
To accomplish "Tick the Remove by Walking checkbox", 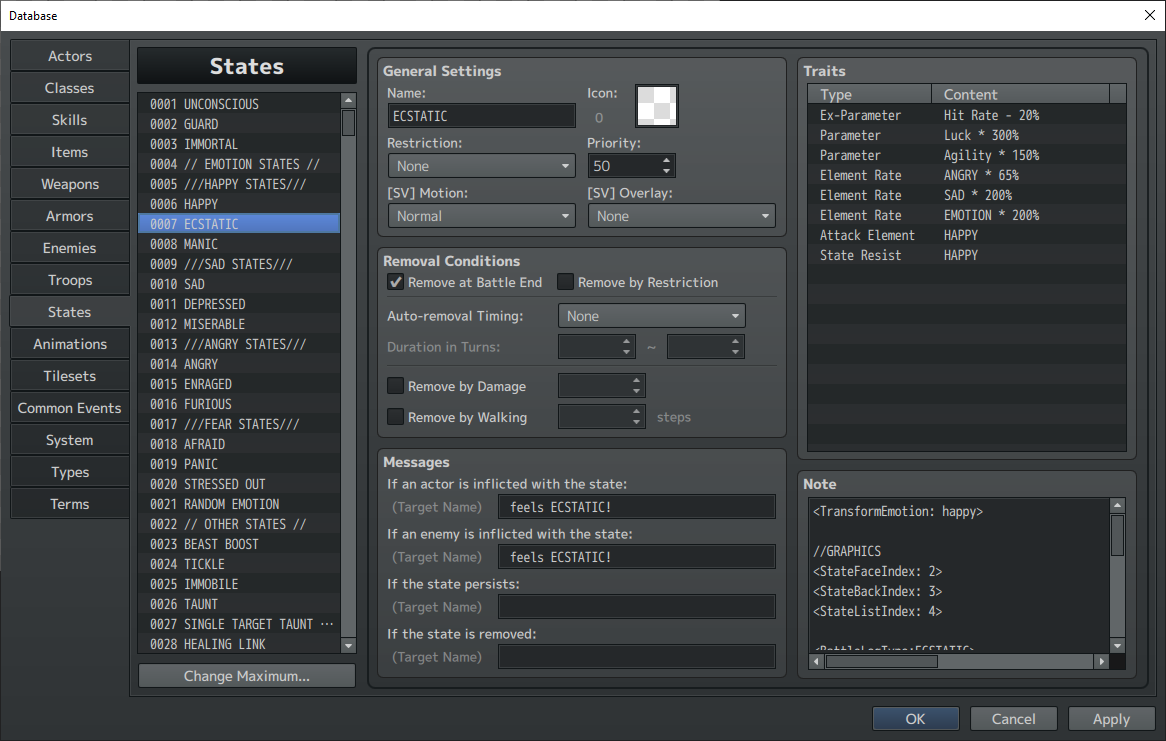I will [396, 417].
